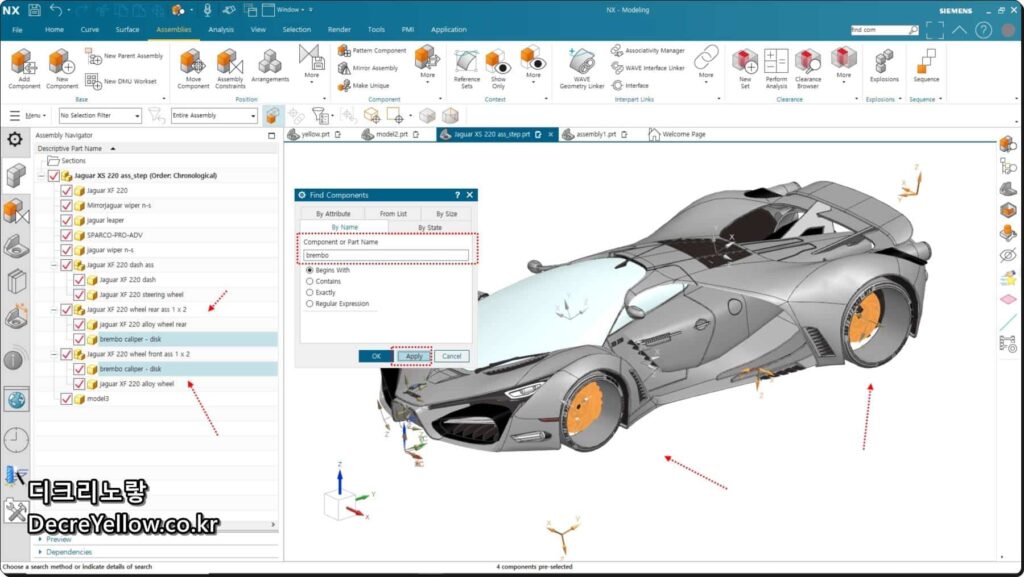This screenshot has width=1024, height=577.
Task: Collapse the Jaguar XF 220 dash ass node
Action: 54,265
